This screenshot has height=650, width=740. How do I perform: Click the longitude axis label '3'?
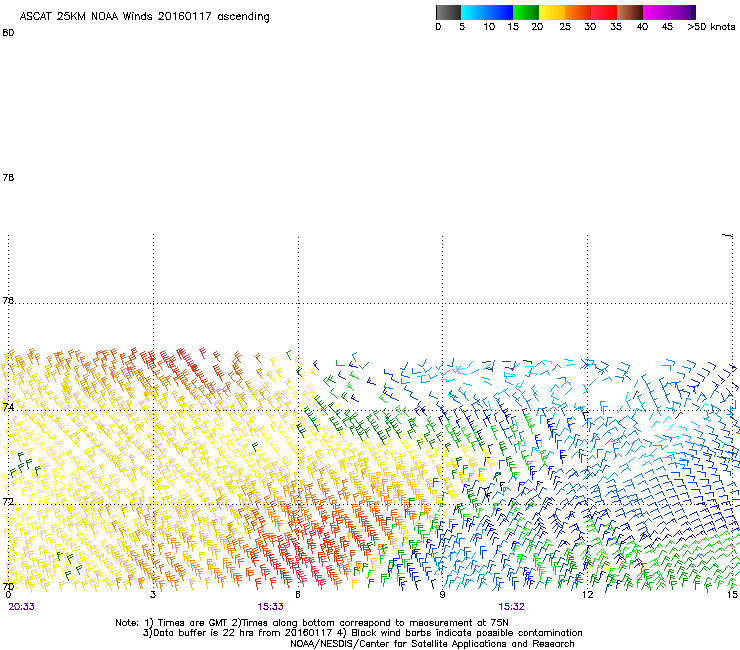click(x=153, y=595)
